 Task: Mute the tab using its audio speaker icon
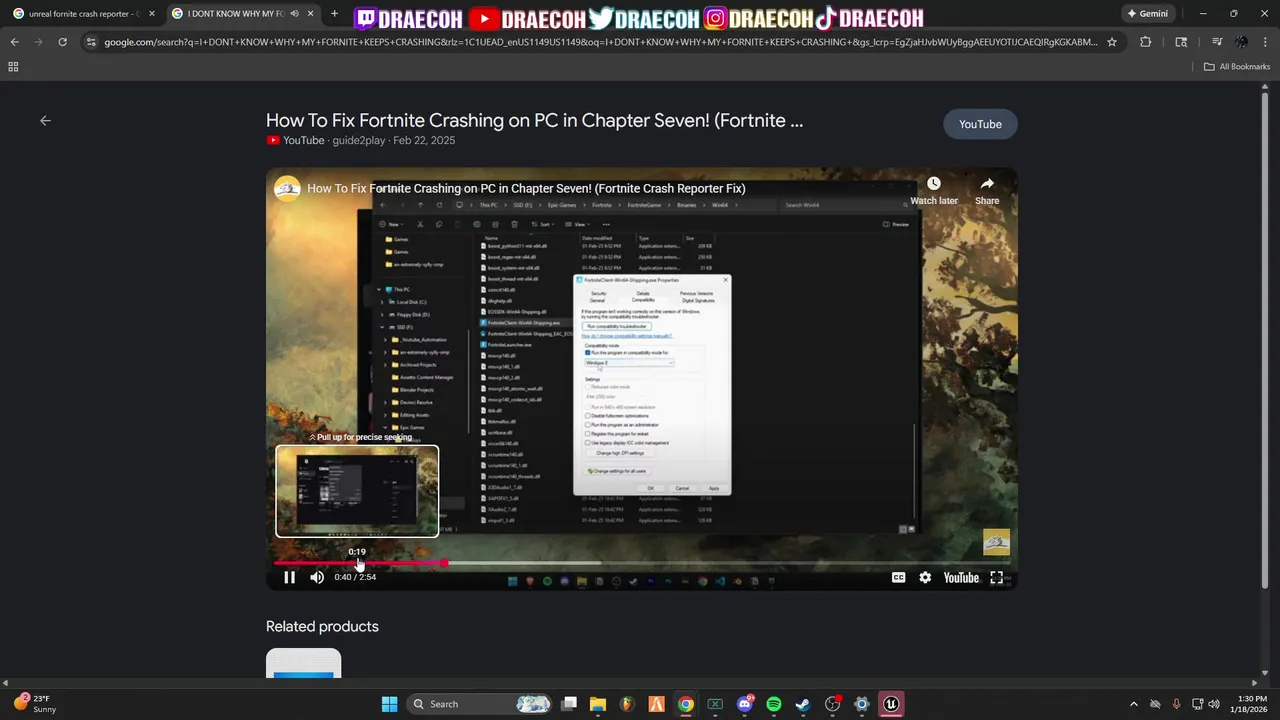point(294,14)
